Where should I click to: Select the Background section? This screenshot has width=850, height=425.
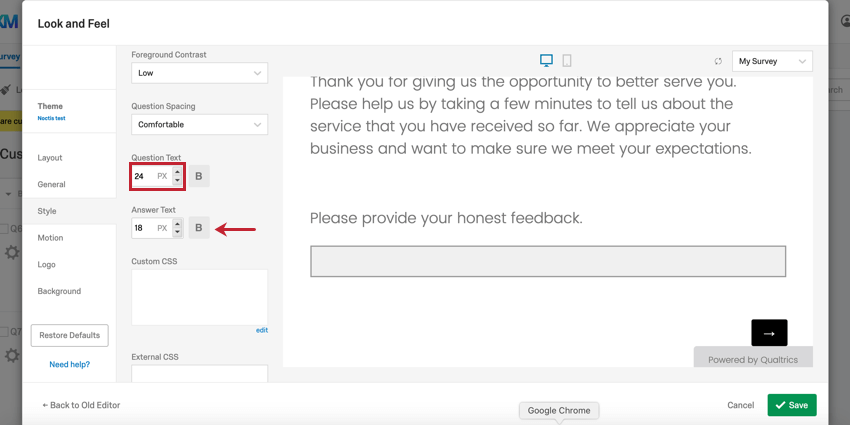pyautogui.click(x=59, y=291)
